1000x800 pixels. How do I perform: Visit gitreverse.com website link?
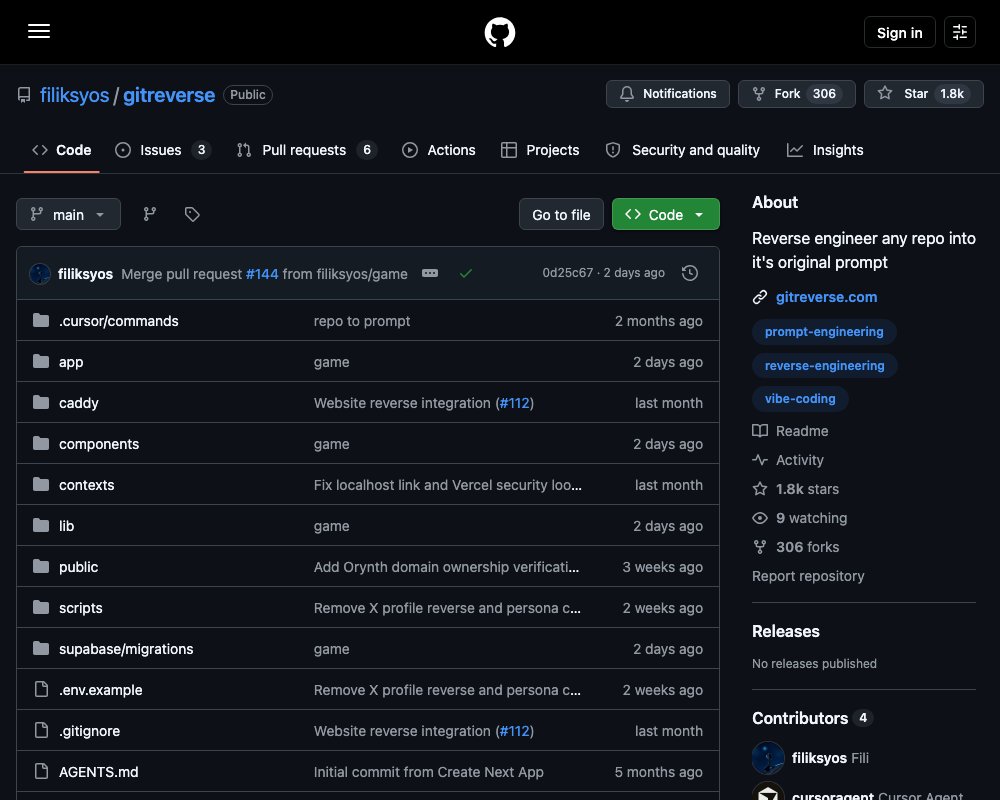pos(826,297)
